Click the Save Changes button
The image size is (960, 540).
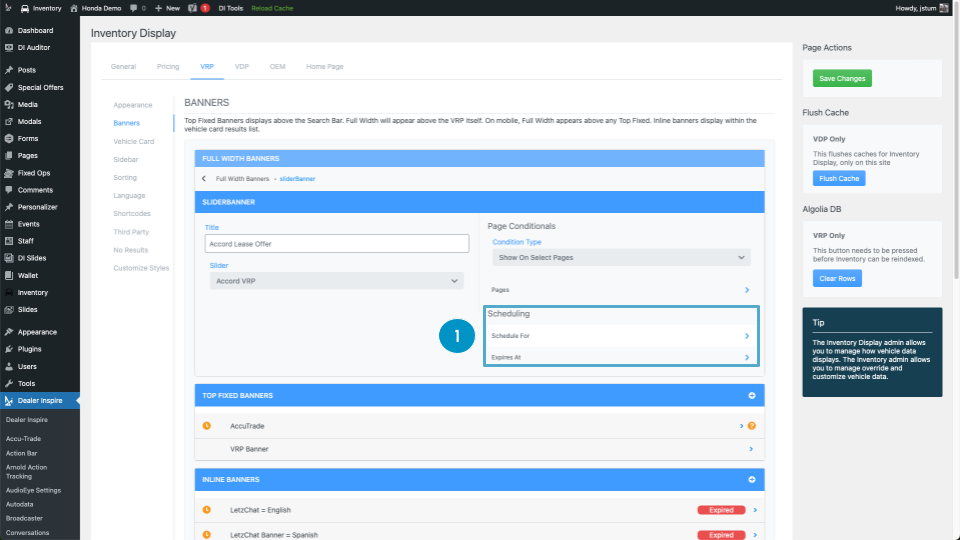[x=842, y=78]
